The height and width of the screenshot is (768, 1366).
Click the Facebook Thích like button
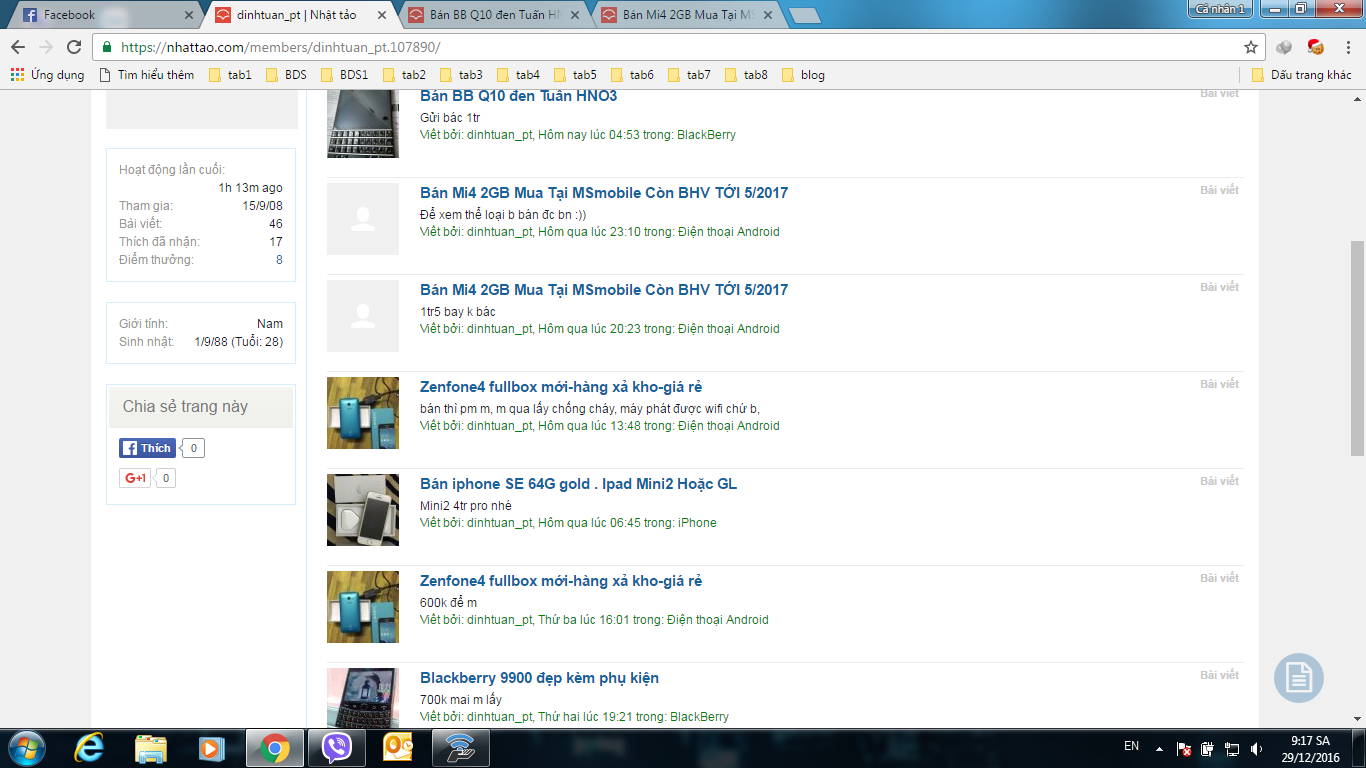tap(147, 448)
